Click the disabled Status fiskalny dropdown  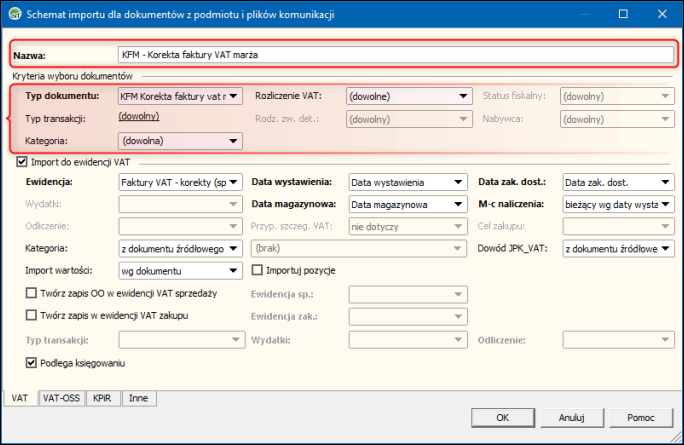point(617,96)
